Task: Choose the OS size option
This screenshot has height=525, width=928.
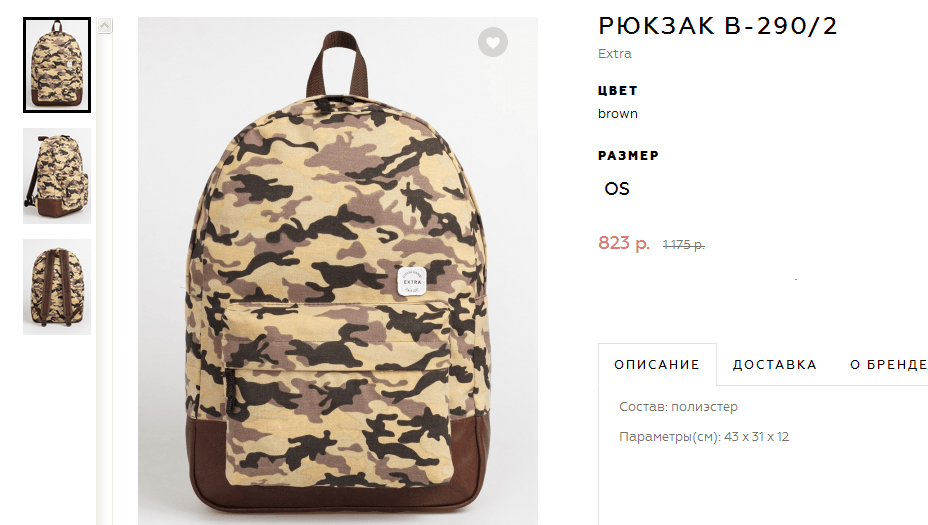Action: pos(617,189)
